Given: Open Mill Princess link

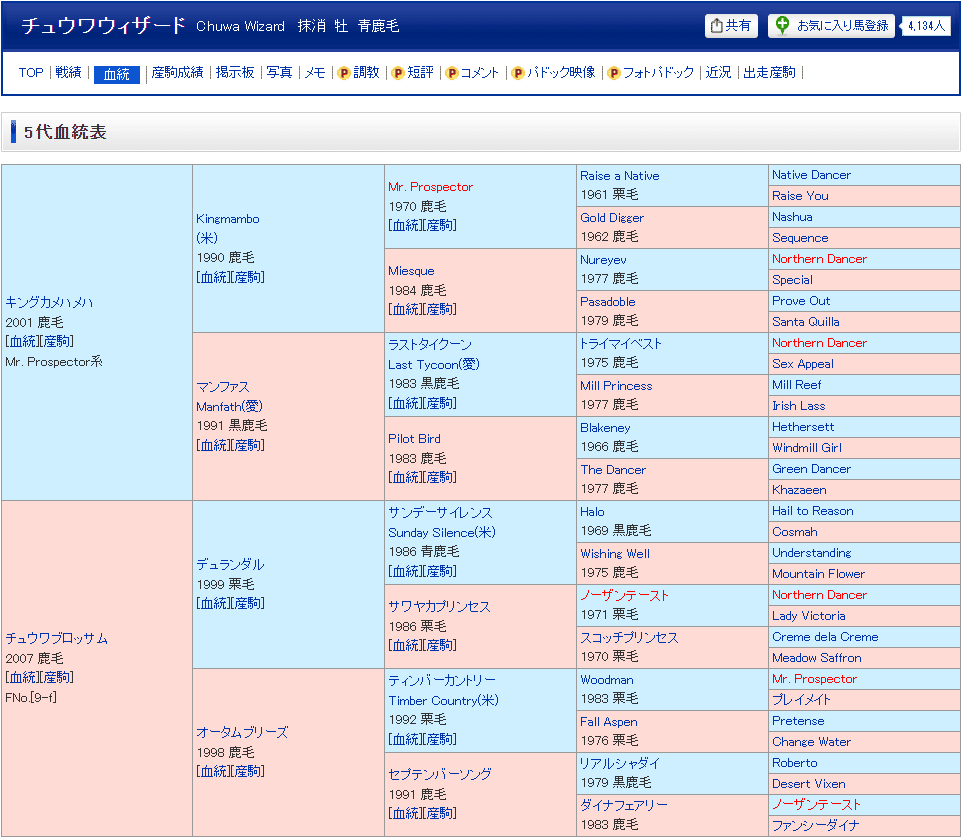Looking at the screenshot, I should (616, 386).
